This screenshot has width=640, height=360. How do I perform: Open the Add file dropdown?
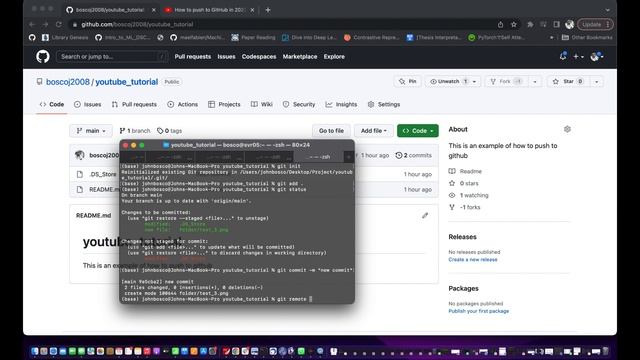pos(373,131)
